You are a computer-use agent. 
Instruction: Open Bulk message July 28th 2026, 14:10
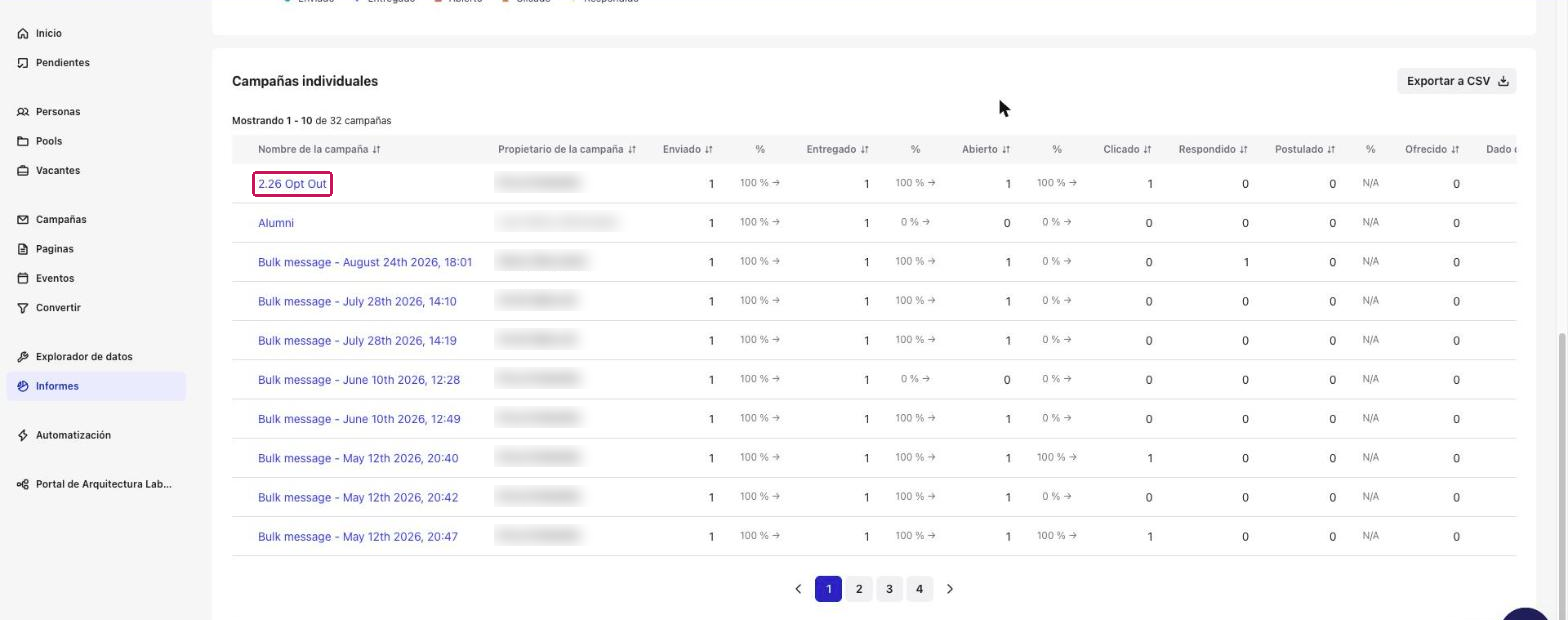(x=357, y=301)
